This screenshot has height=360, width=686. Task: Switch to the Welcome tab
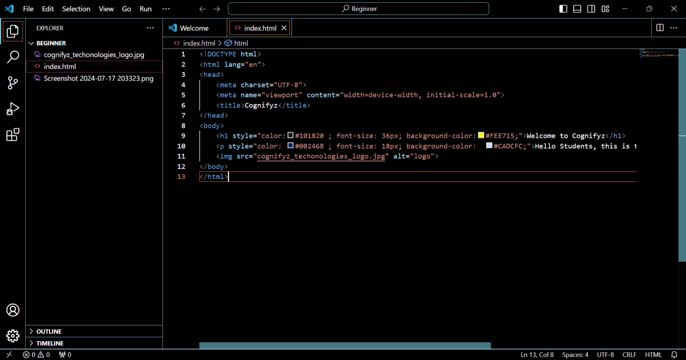[x=195, y=28]
